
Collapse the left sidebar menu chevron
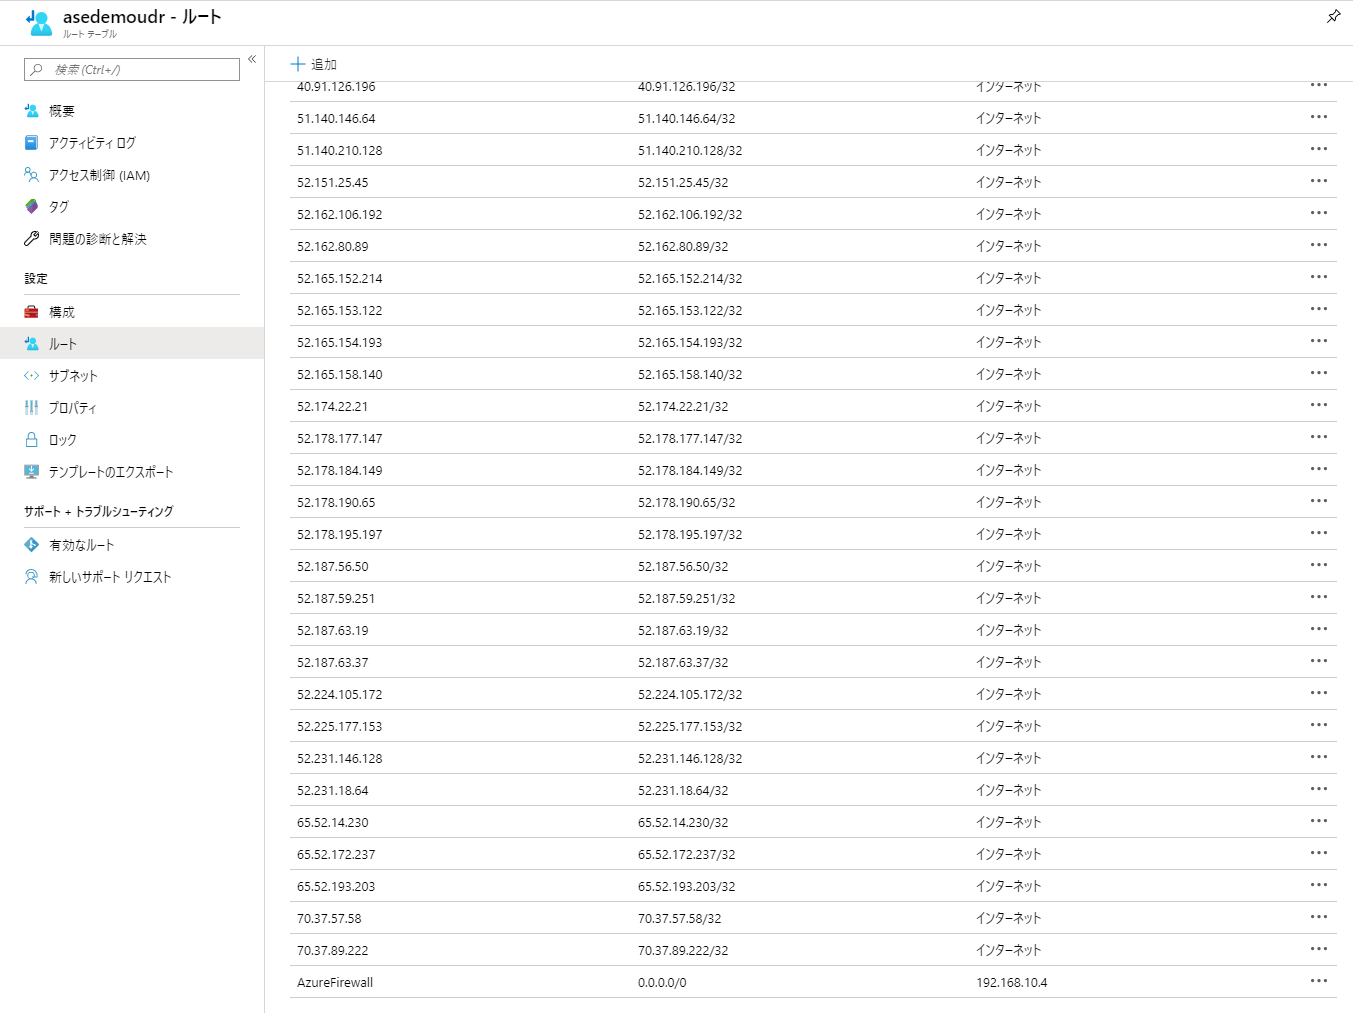252,59
